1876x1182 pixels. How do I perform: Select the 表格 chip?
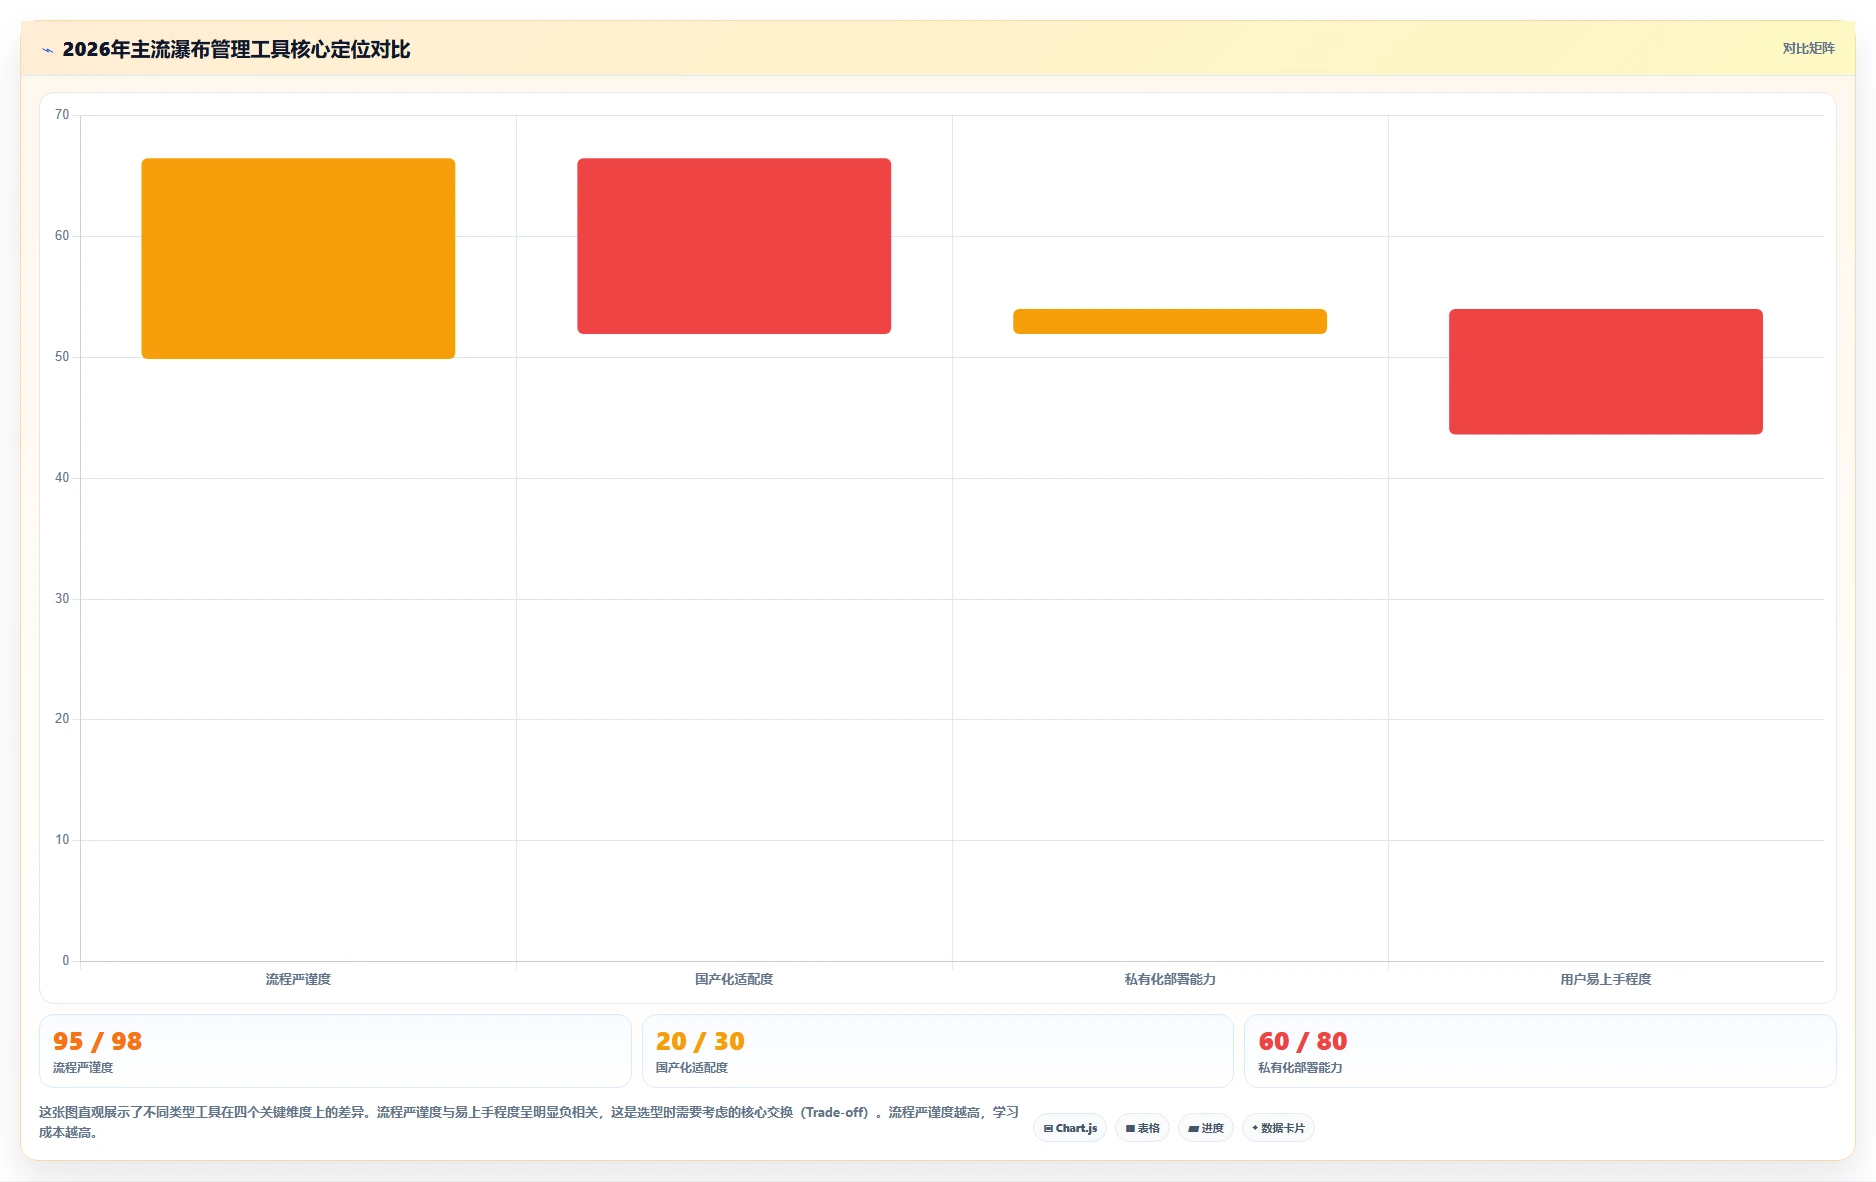(1142, 1128)
